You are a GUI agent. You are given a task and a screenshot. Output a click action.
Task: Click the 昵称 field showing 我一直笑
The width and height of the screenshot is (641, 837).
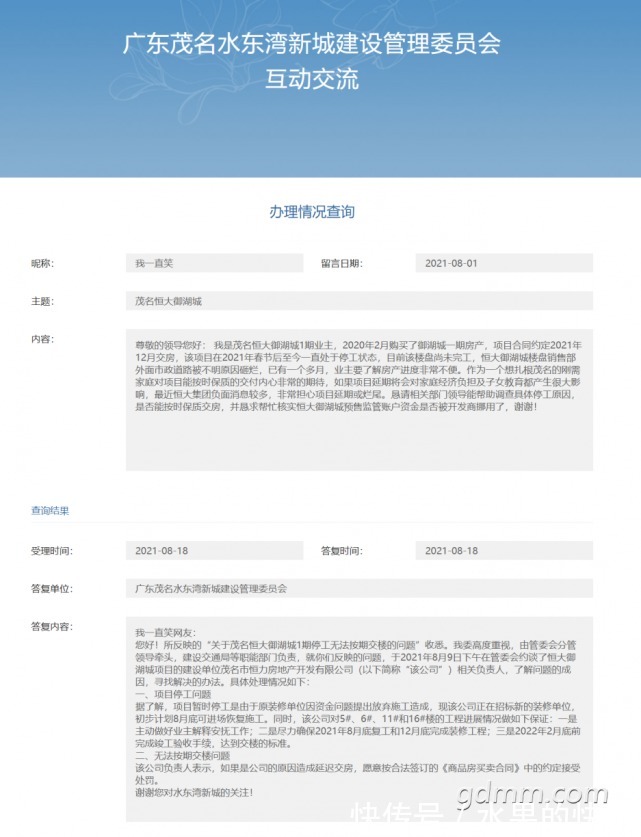(x=215, y=263)
